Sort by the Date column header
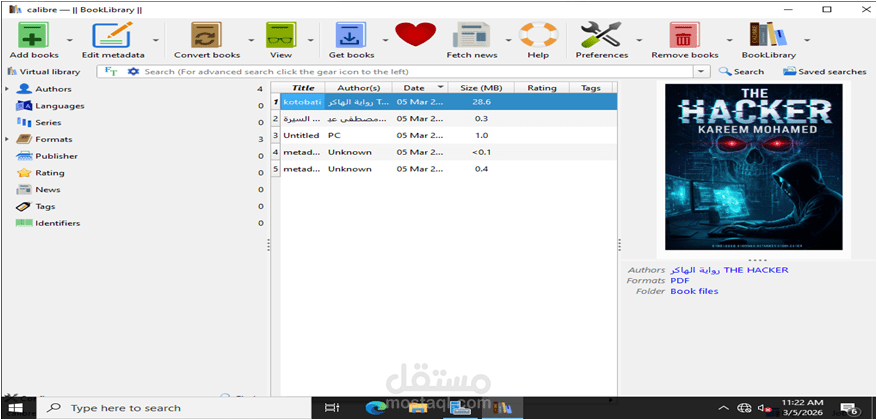This screenshot has width=877, height=420. pyautogui.click(x=419, y=88)
